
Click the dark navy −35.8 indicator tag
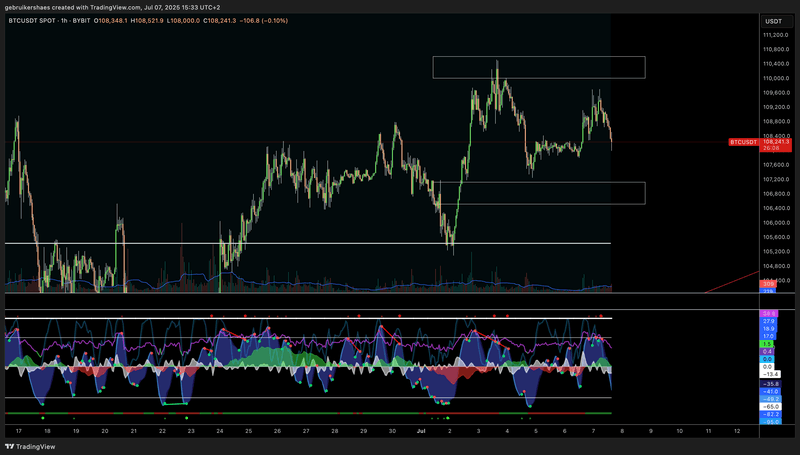coord(770,384)
